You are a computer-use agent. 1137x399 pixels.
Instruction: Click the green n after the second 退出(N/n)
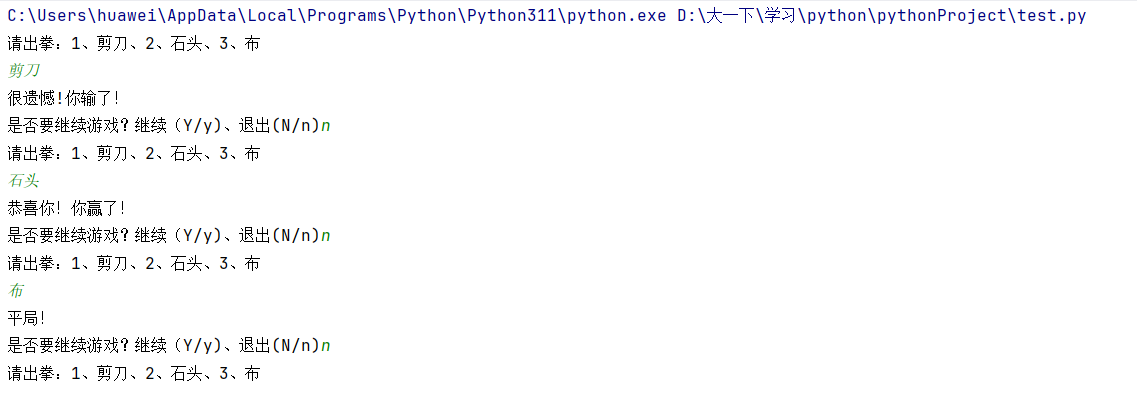pos(326,236)
